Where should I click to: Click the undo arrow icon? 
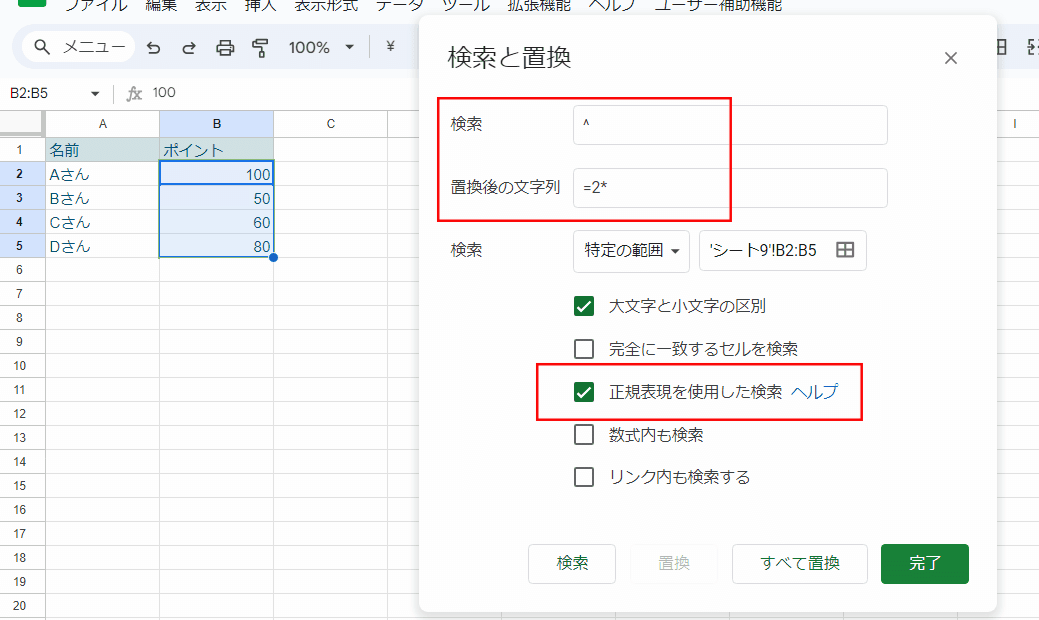point(154,48)
